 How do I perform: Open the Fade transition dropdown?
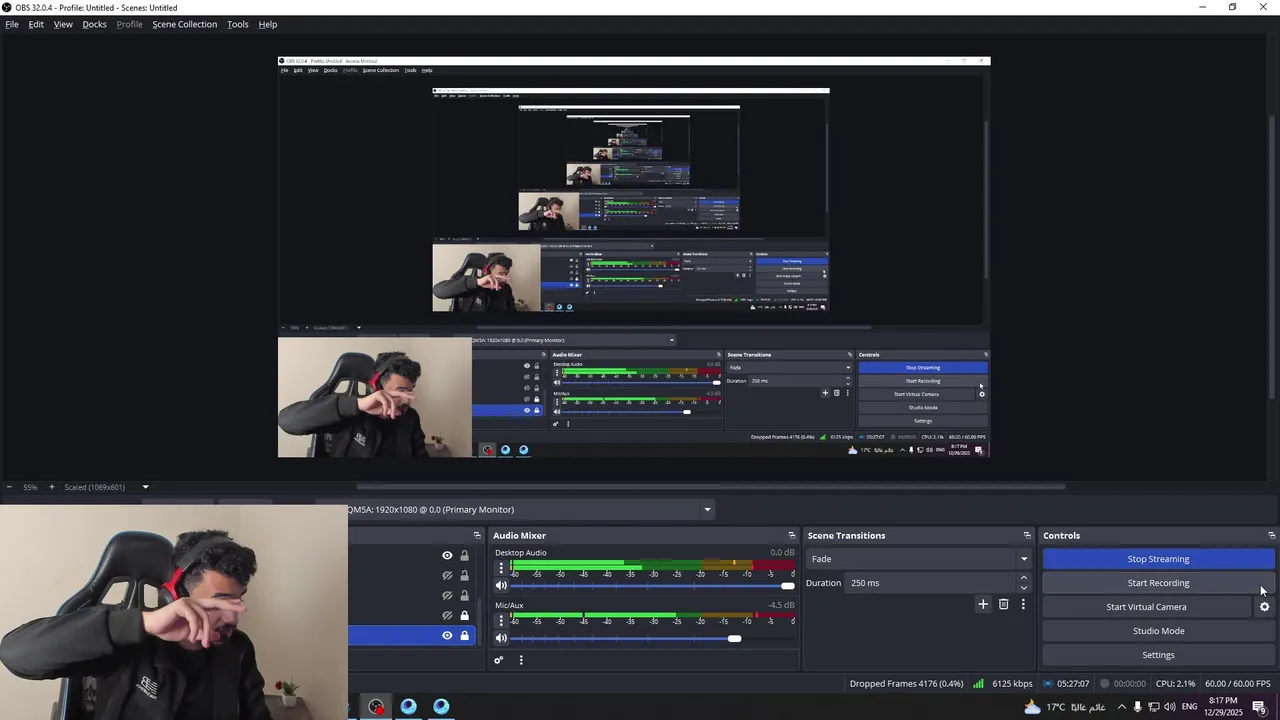click(x=919, y=559)
